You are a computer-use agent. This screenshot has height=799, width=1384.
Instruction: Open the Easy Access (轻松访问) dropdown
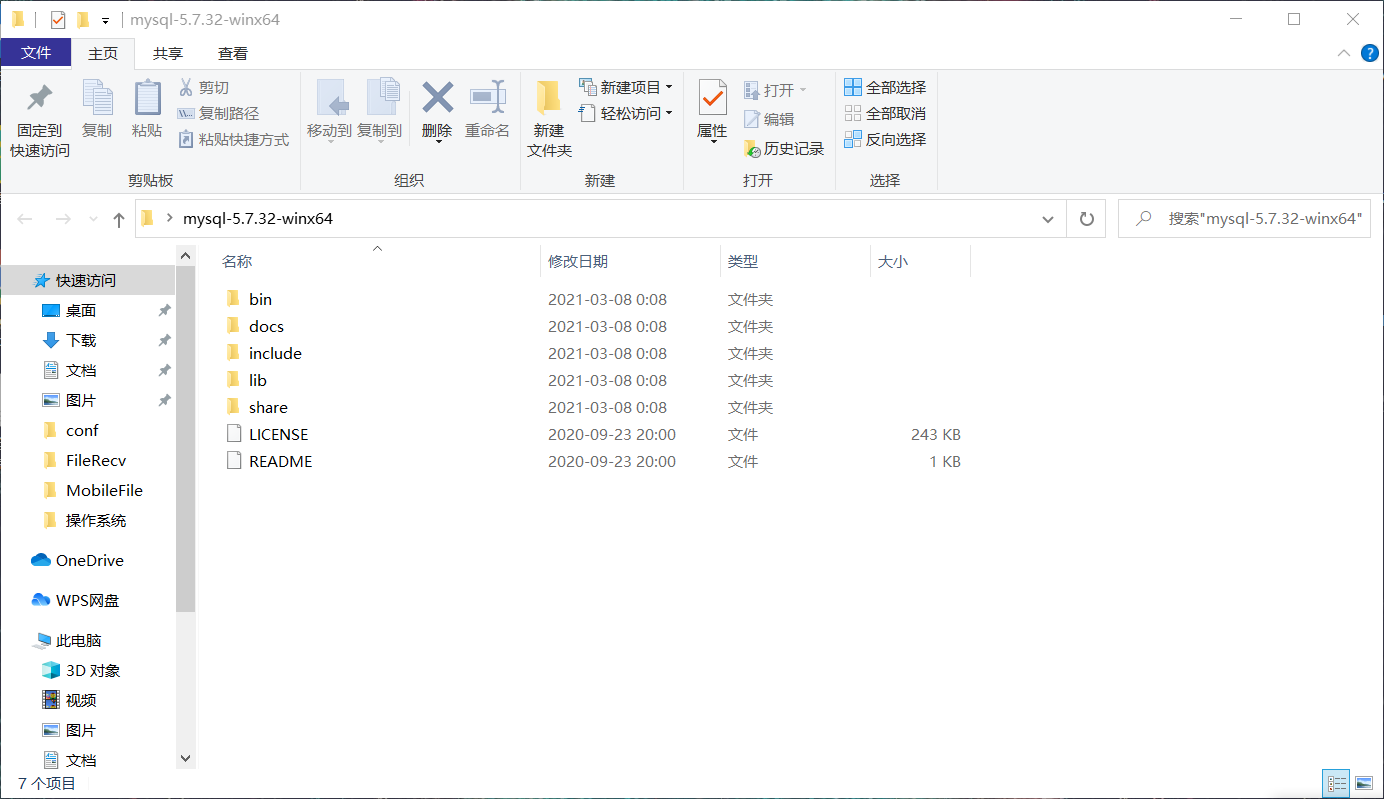pyautogui.click(x=626, y=114)
